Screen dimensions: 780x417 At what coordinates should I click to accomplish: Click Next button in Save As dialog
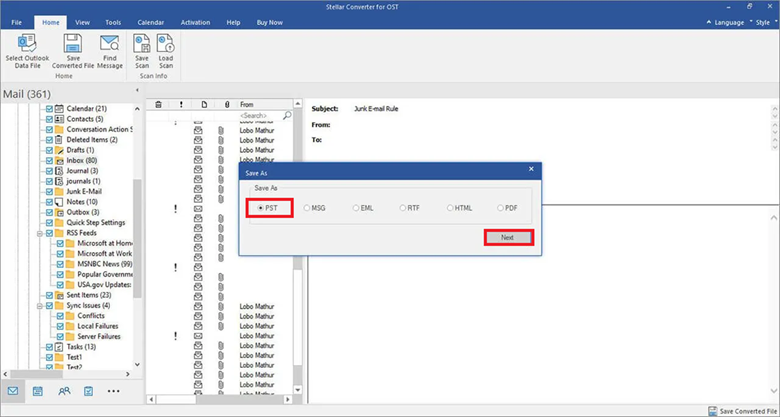pyautogui.click(x=508, y=237)
